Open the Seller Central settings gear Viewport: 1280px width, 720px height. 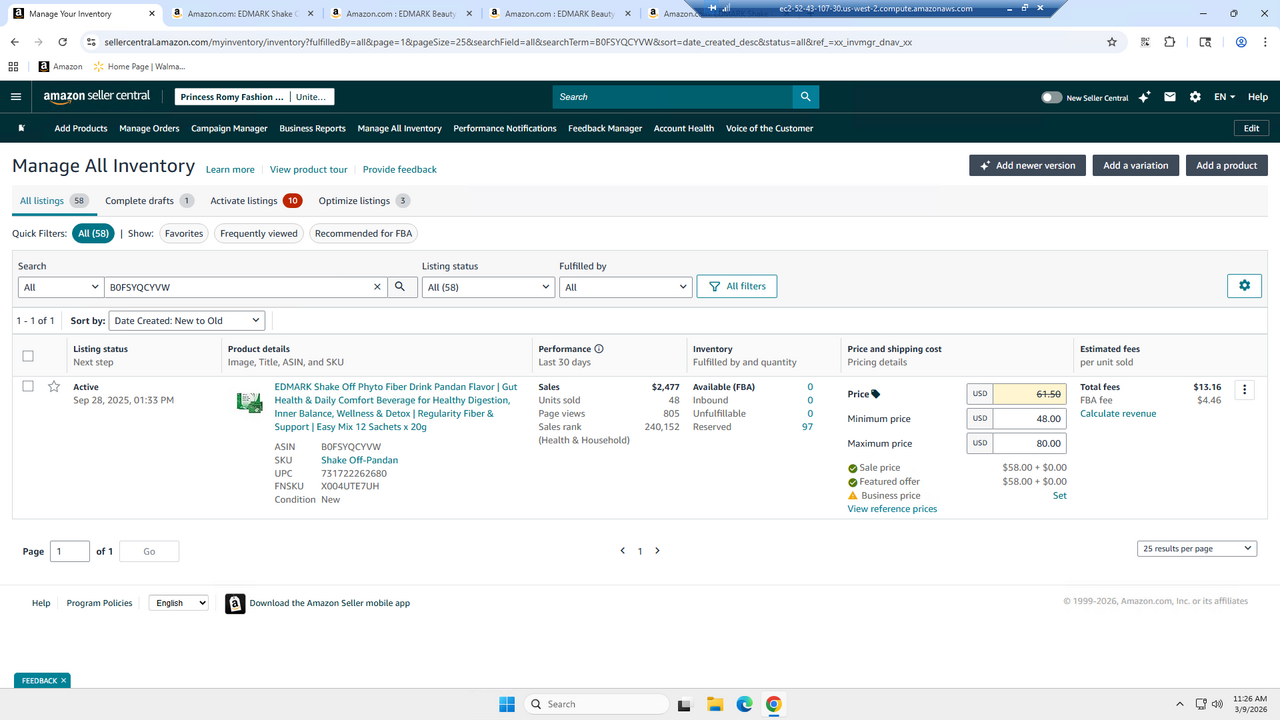tap(1195, 97)
